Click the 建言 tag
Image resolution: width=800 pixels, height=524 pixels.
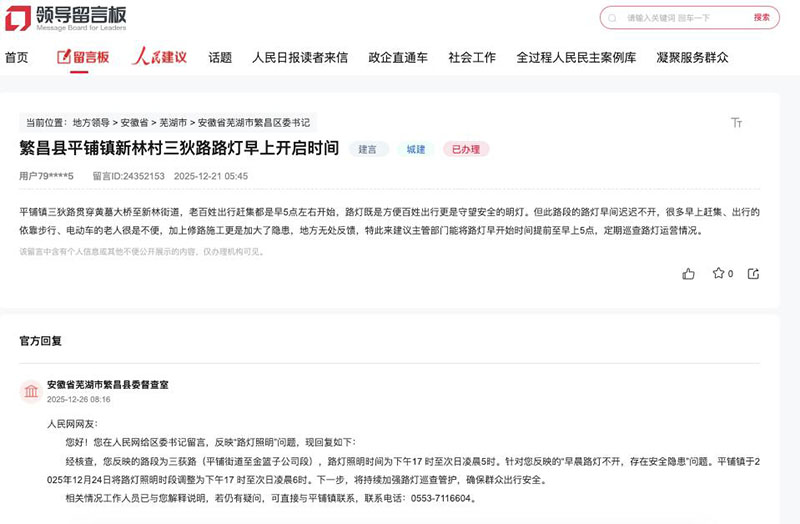tap(367, 149)
